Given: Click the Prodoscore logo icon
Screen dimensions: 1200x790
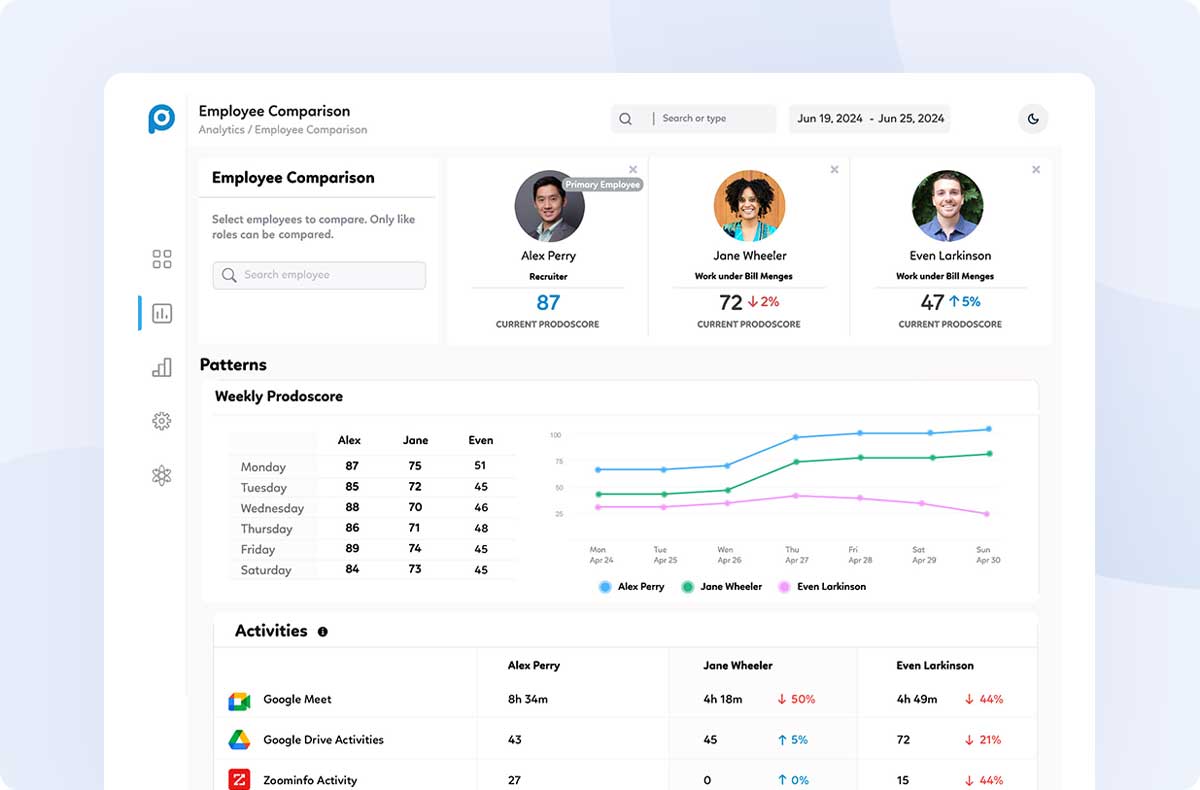Looking at the screenshot, I should (161, 118).
